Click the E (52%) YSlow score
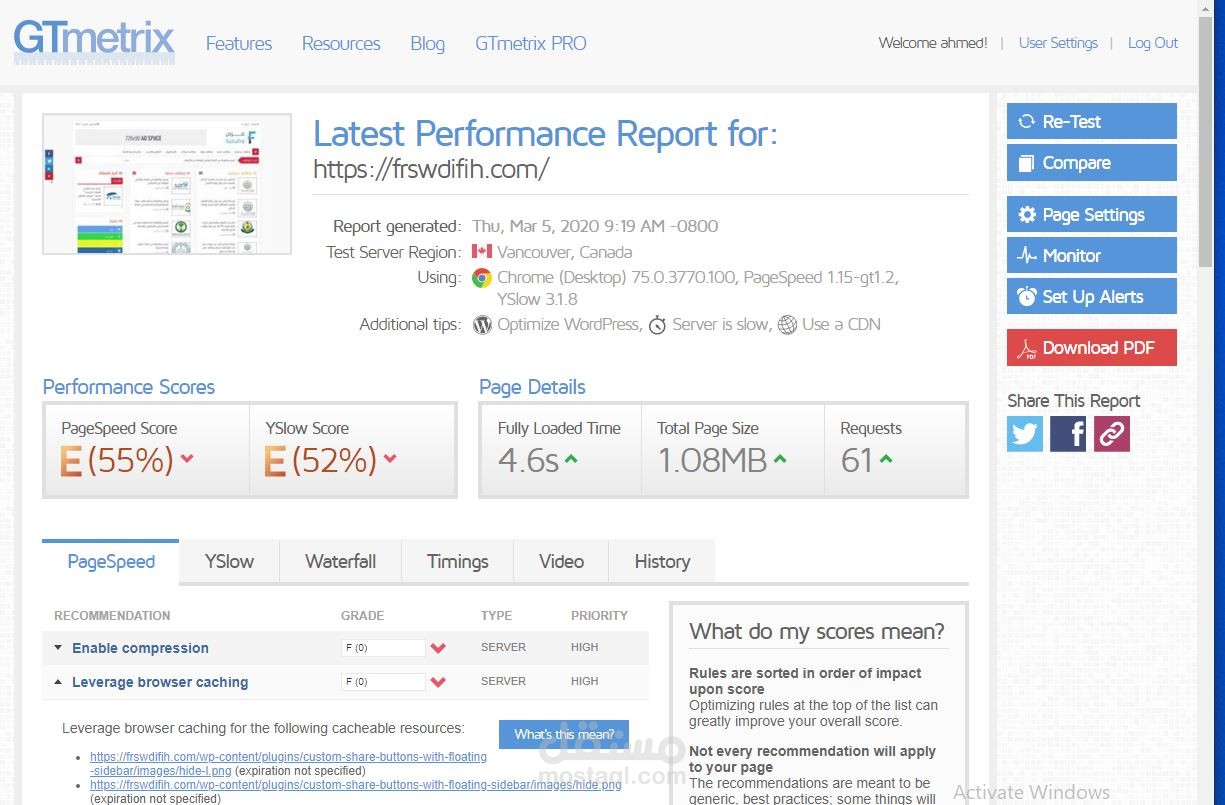 click(x=321, y=460)
